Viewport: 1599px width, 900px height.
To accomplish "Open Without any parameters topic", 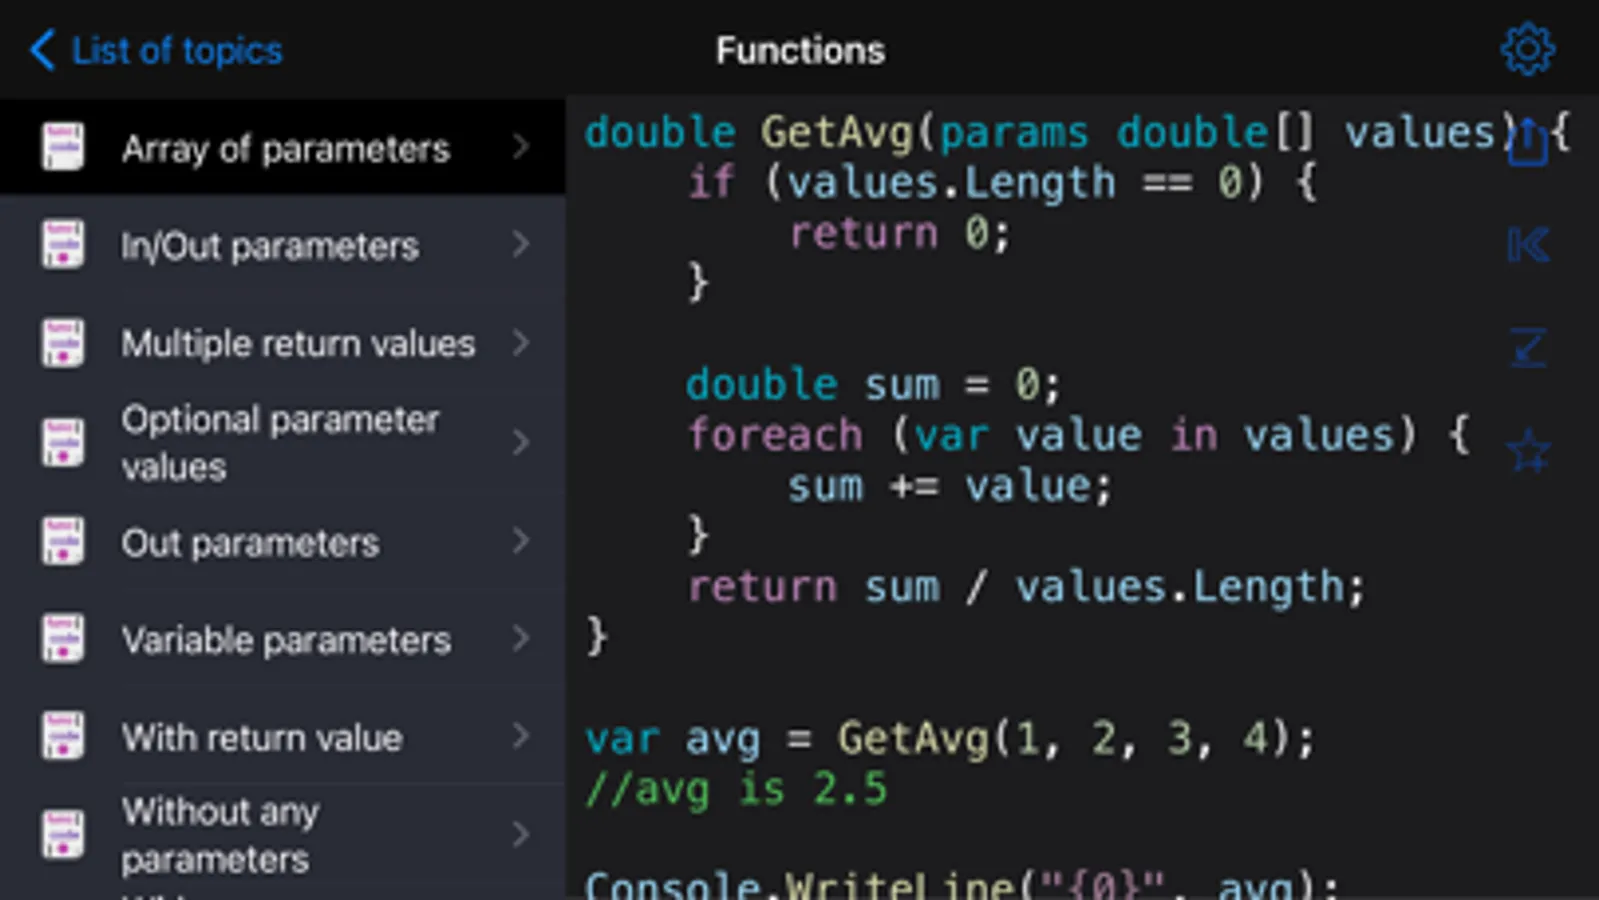I will click(283, 835).
